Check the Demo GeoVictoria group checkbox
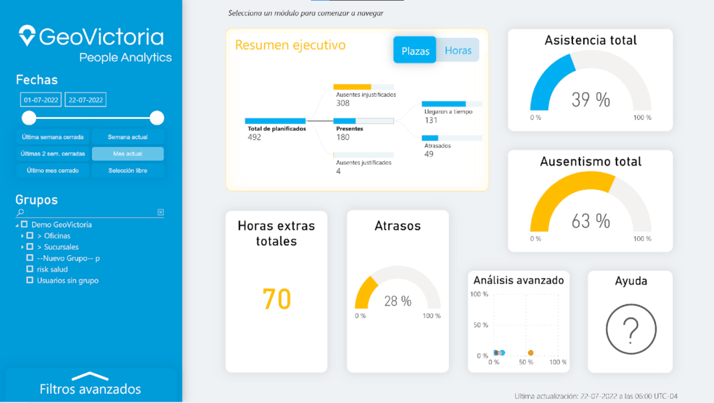Image resolution: width=714 pixels, height=403 pixels. click(x=25, y=225)
